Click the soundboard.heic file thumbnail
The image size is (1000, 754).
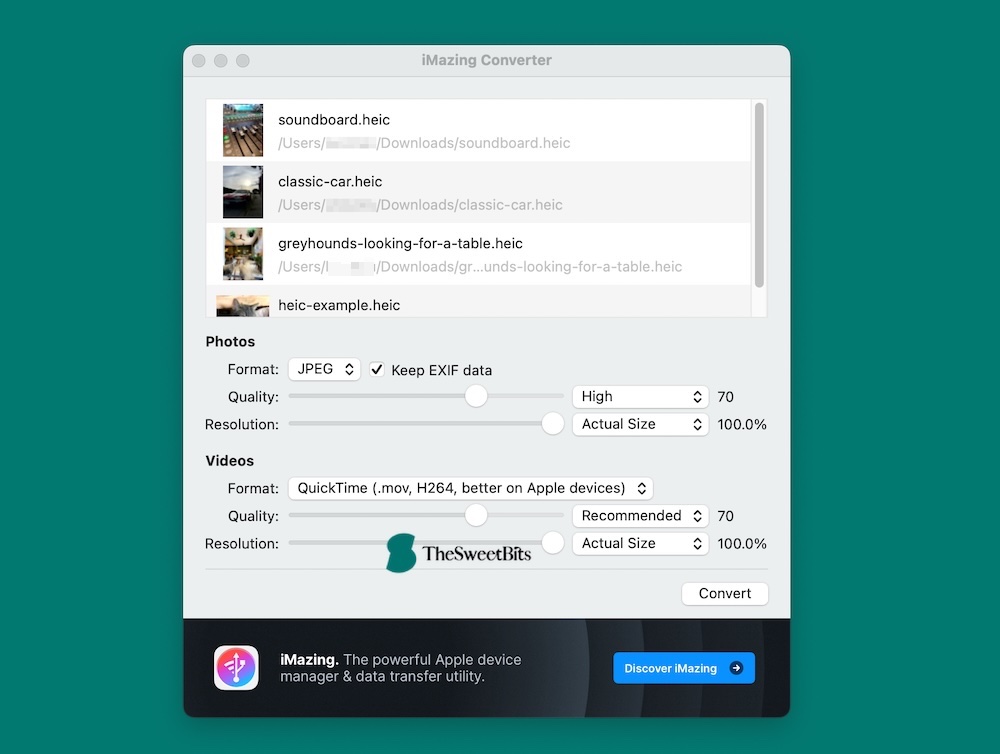242,130
